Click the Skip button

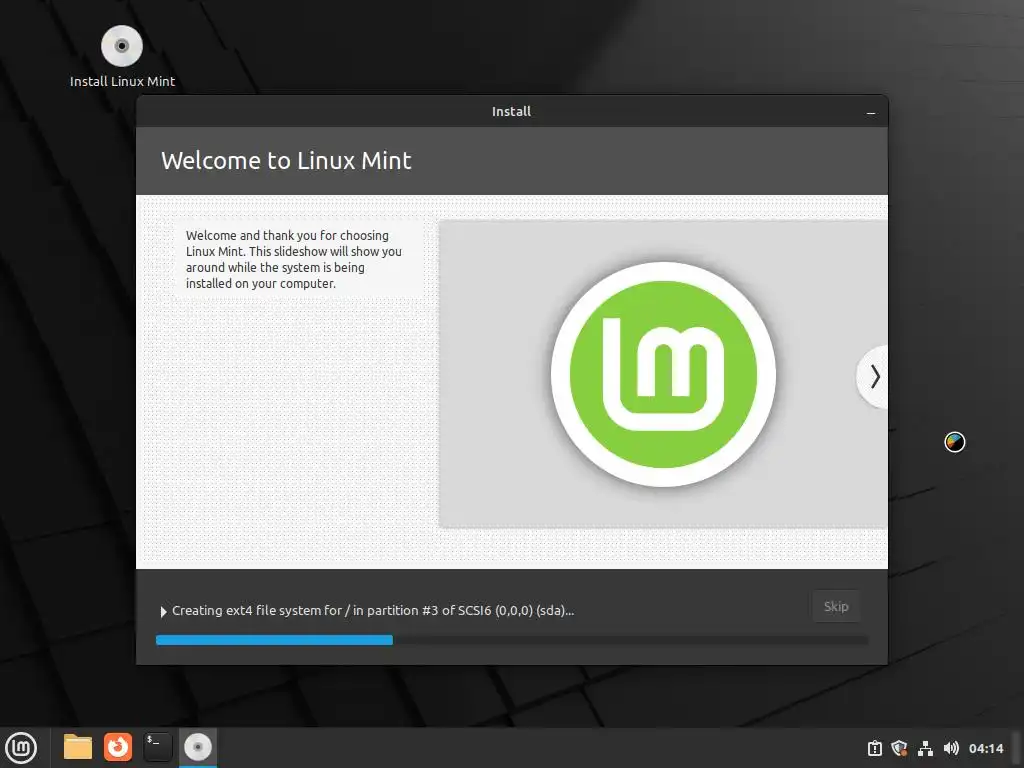836,607
